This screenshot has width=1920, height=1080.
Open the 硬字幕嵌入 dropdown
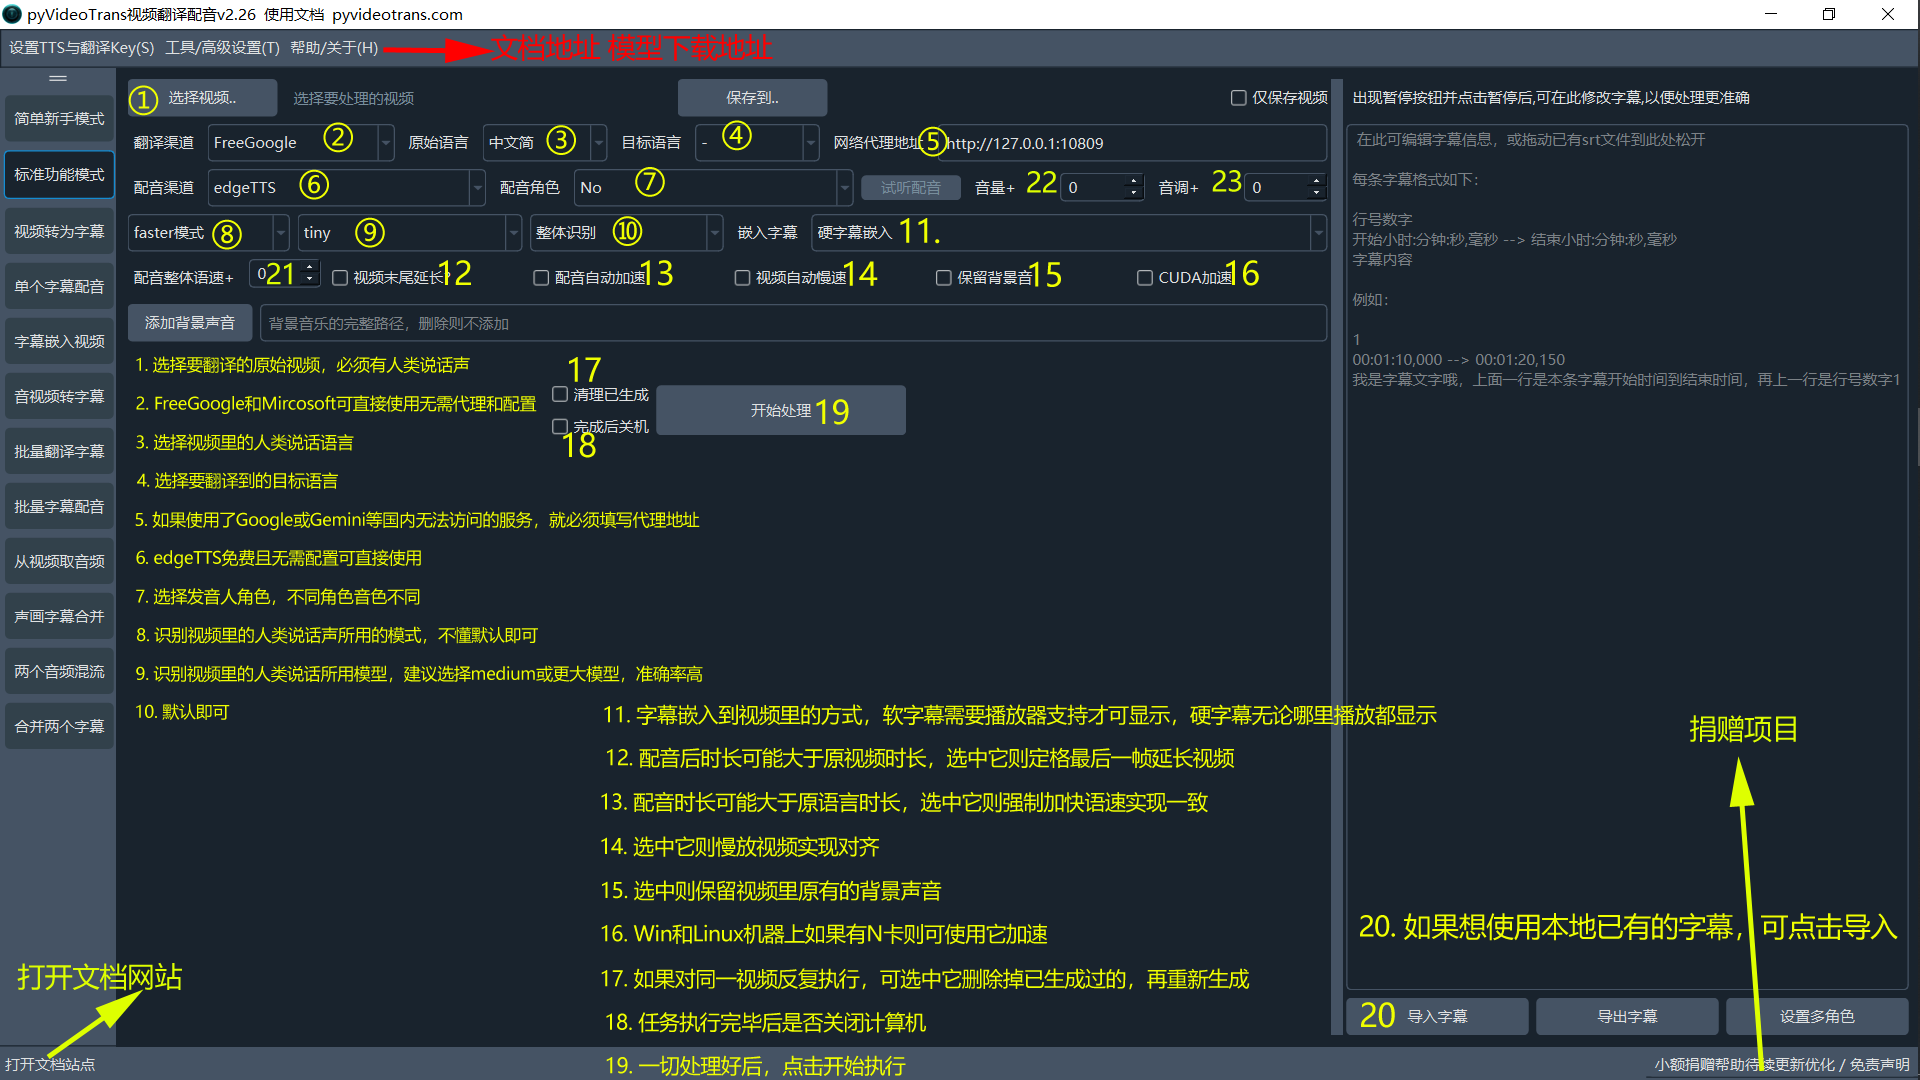pos(1069,233)
